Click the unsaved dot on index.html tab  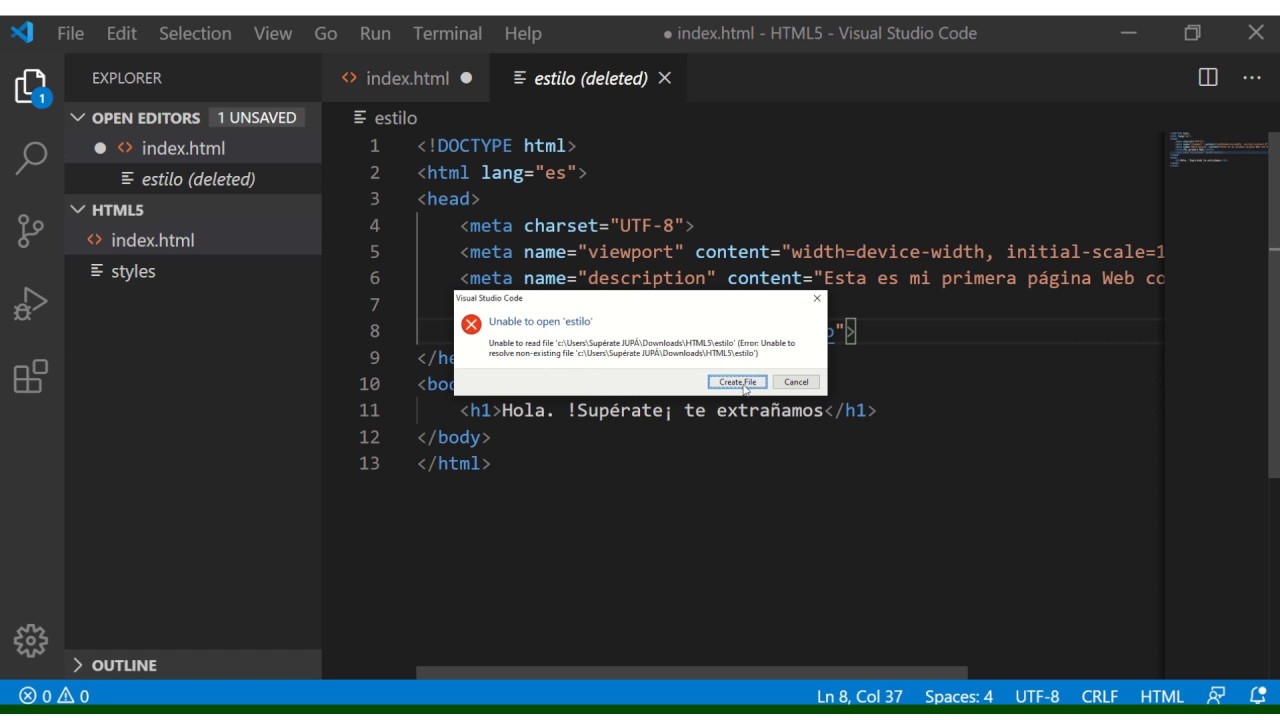click(466, 78)
